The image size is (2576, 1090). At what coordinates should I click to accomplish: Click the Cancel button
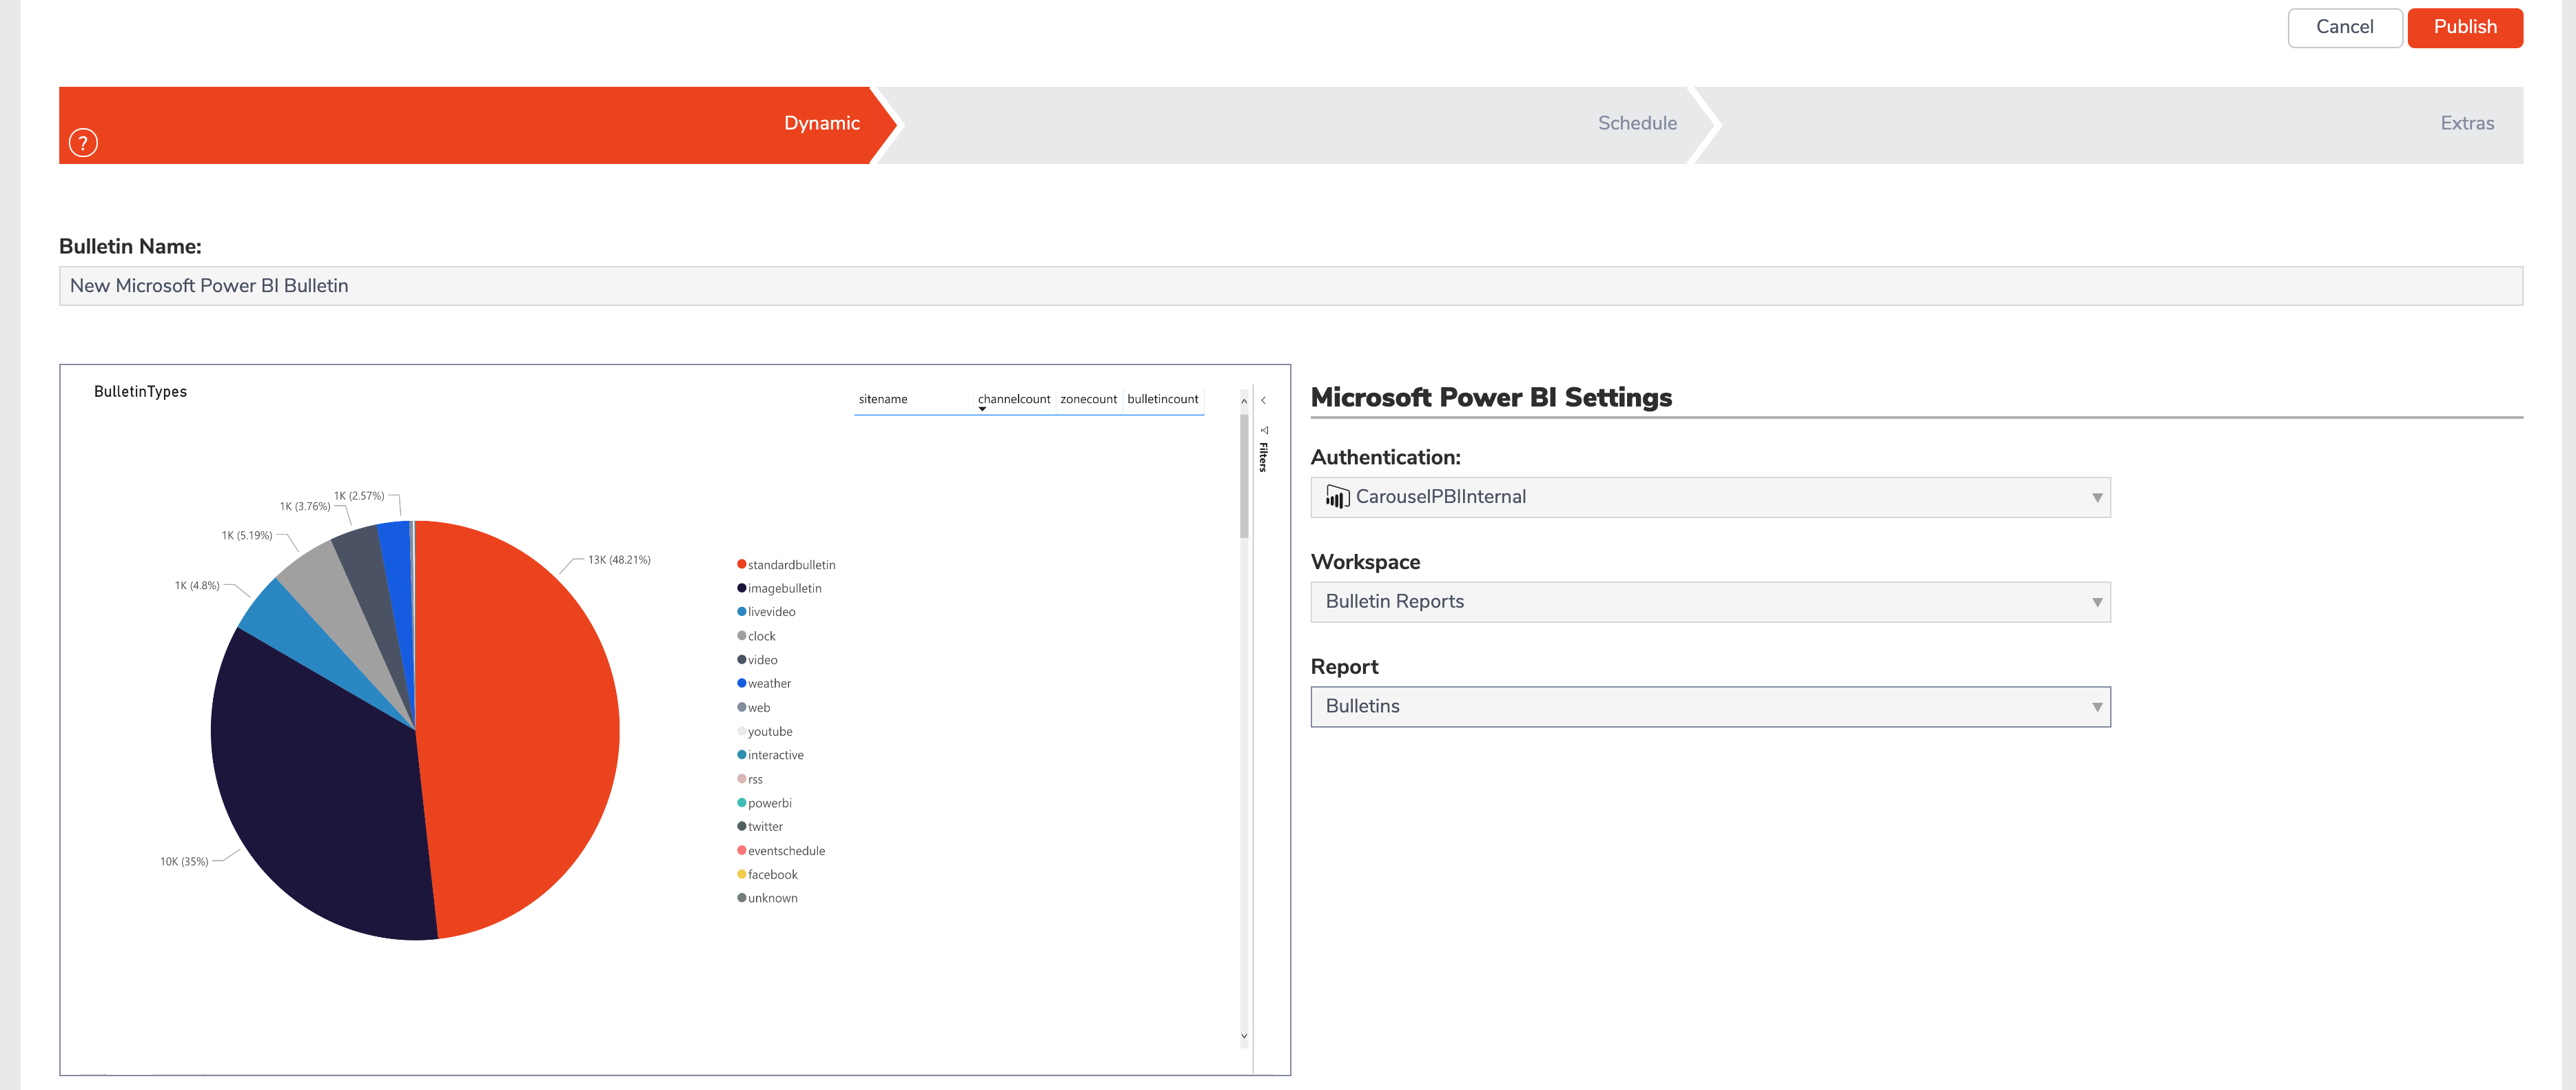(2345, 27)
